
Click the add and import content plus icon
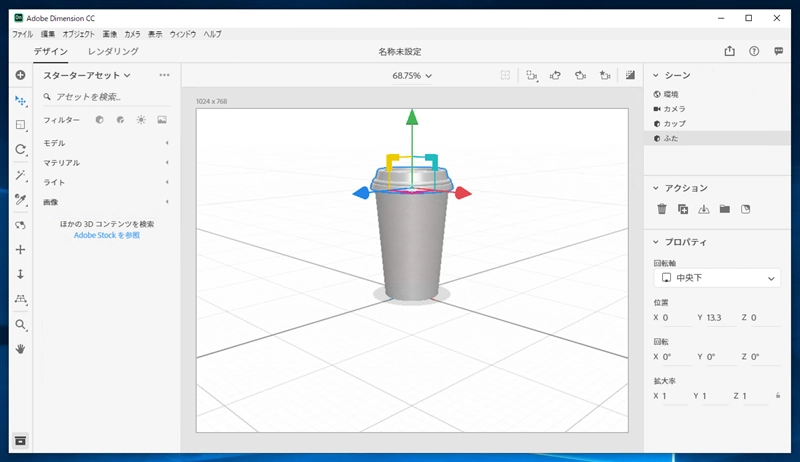coord(20,75)
